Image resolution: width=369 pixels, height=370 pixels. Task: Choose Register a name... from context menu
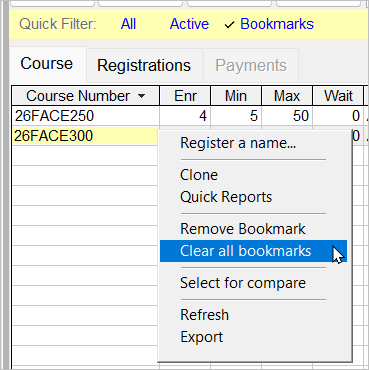pos(253,143)
